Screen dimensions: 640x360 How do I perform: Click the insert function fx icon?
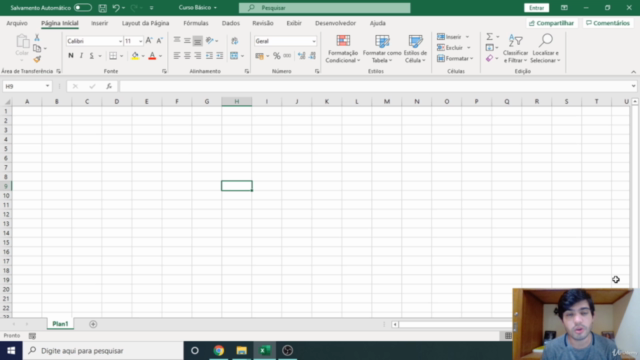point(109,86)
